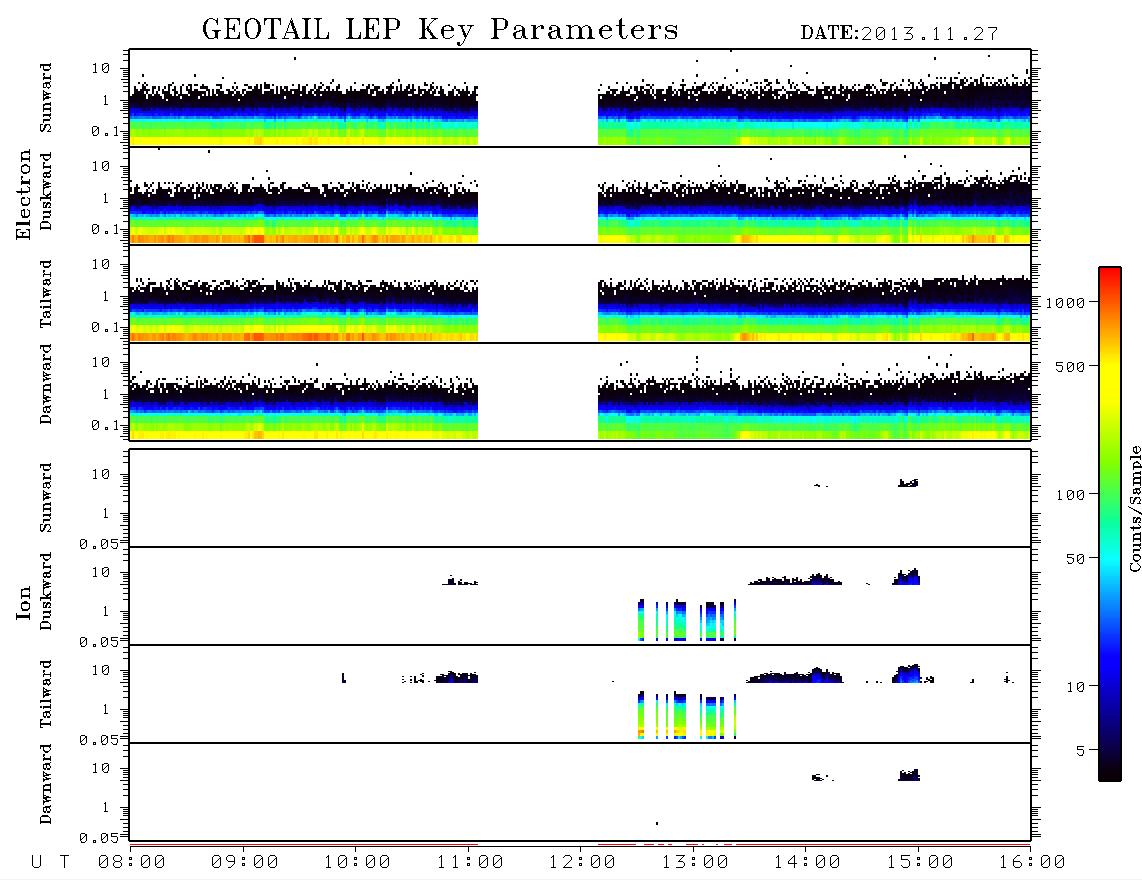This screenshot has width=1142, height=880.
Task: Click the Ion Tailward low-energy burst near 13:00
Action: [x=688, y=716]
